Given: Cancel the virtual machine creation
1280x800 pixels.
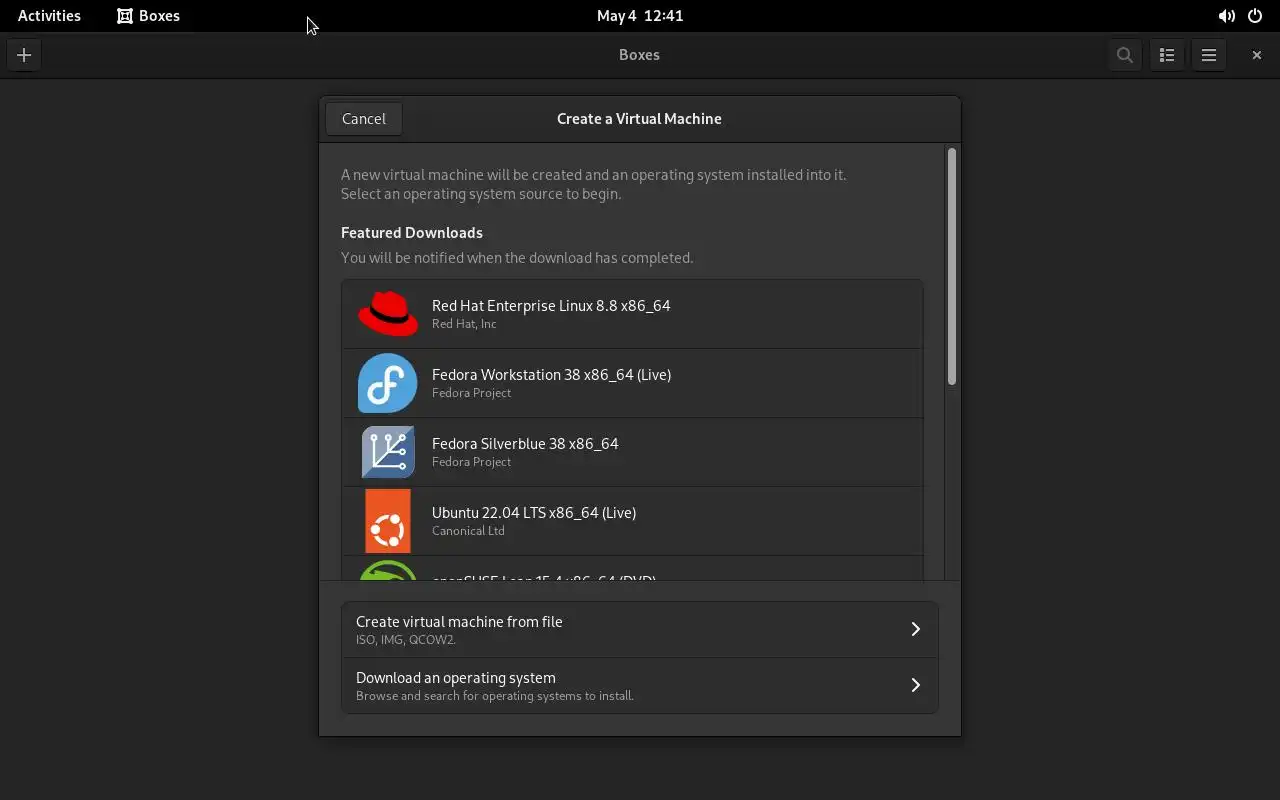Looking at the screenshot, I should point(364,118).
